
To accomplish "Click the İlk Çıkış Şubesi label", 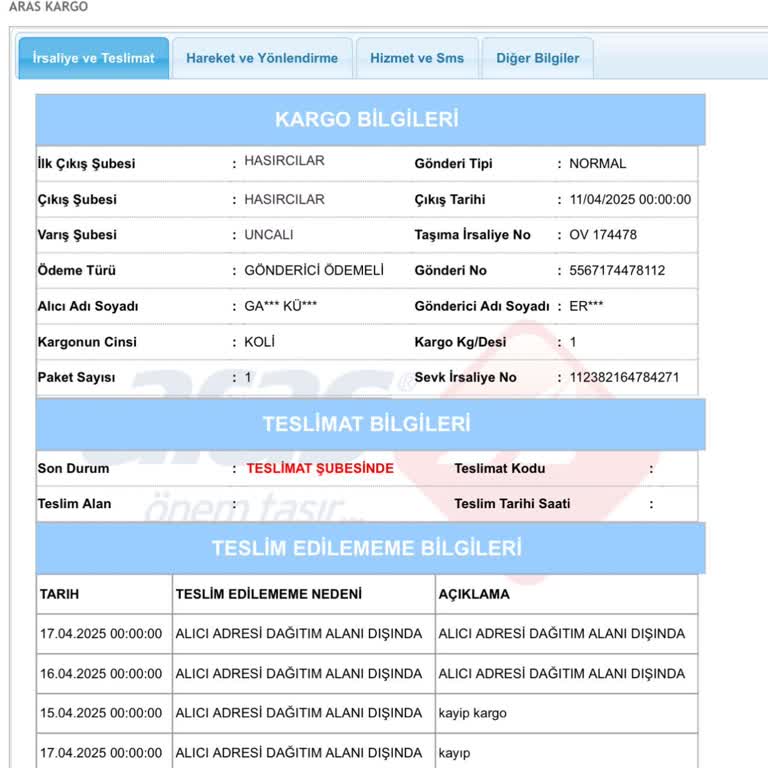I will pyautogui.click(x=86, y=164).
